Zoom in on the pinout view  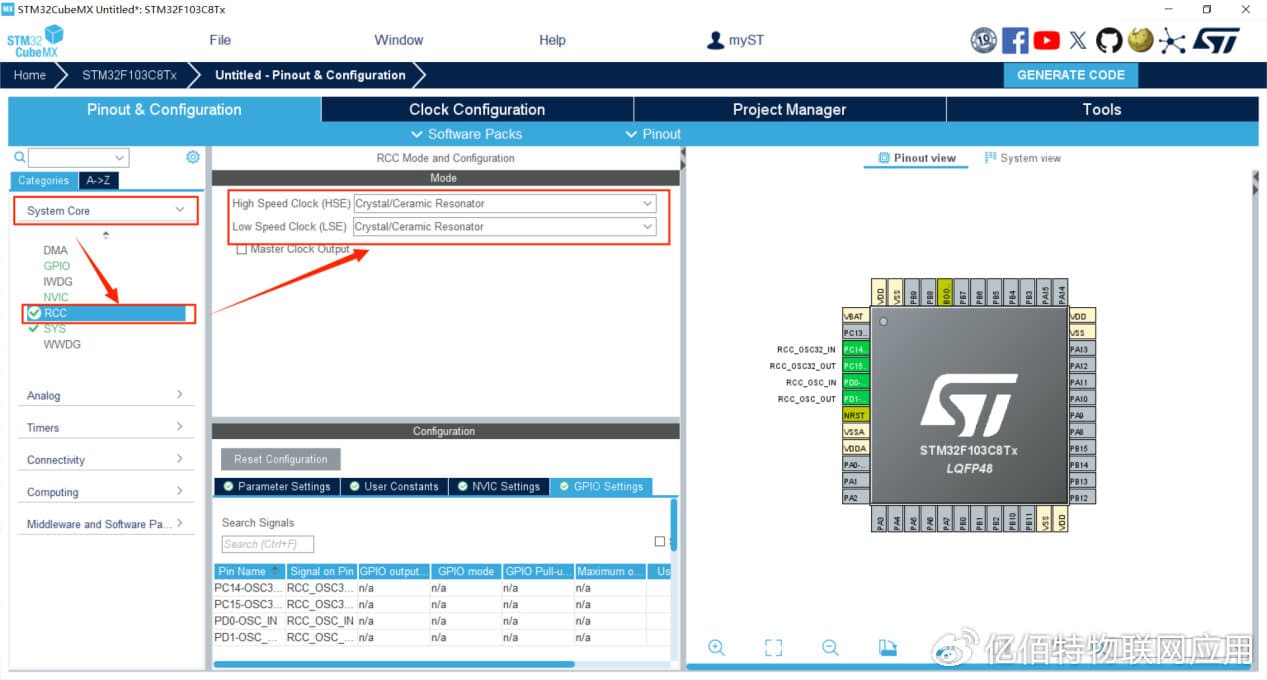coord(716,647)
